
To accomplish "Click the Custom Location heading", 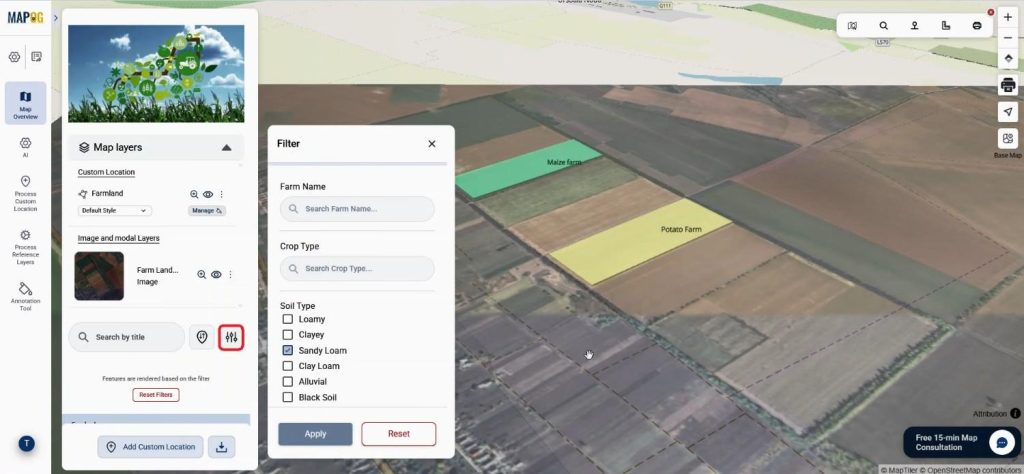I will (106, 172).
